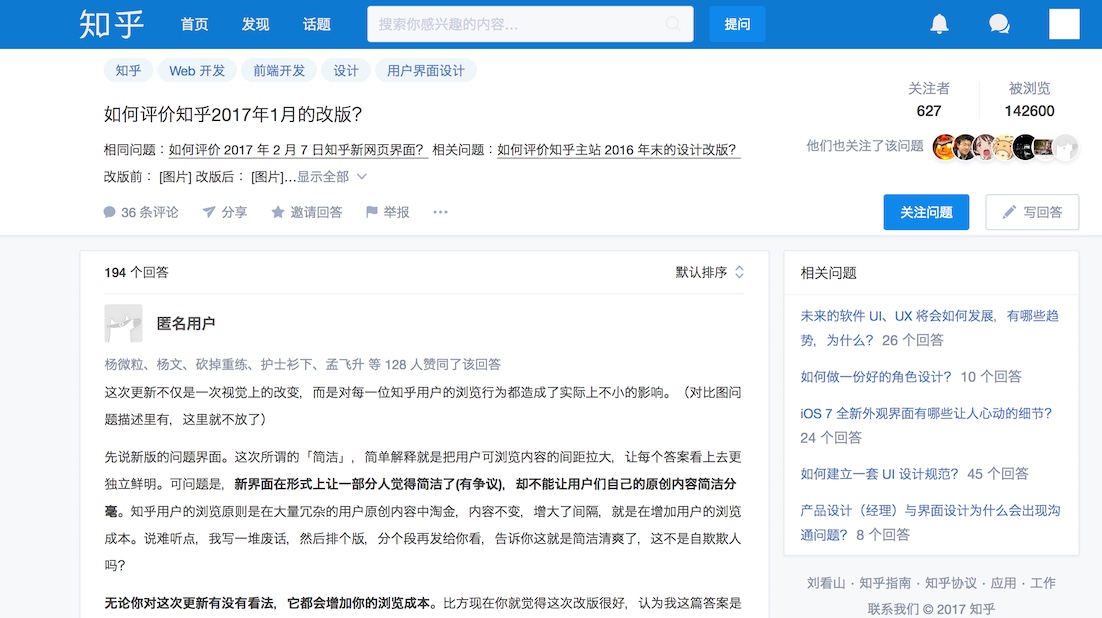Image resolution: width=1102 pixels, height=618 pixels.
Task: Open the user profile avatar in header
Action: [1064, 24]
